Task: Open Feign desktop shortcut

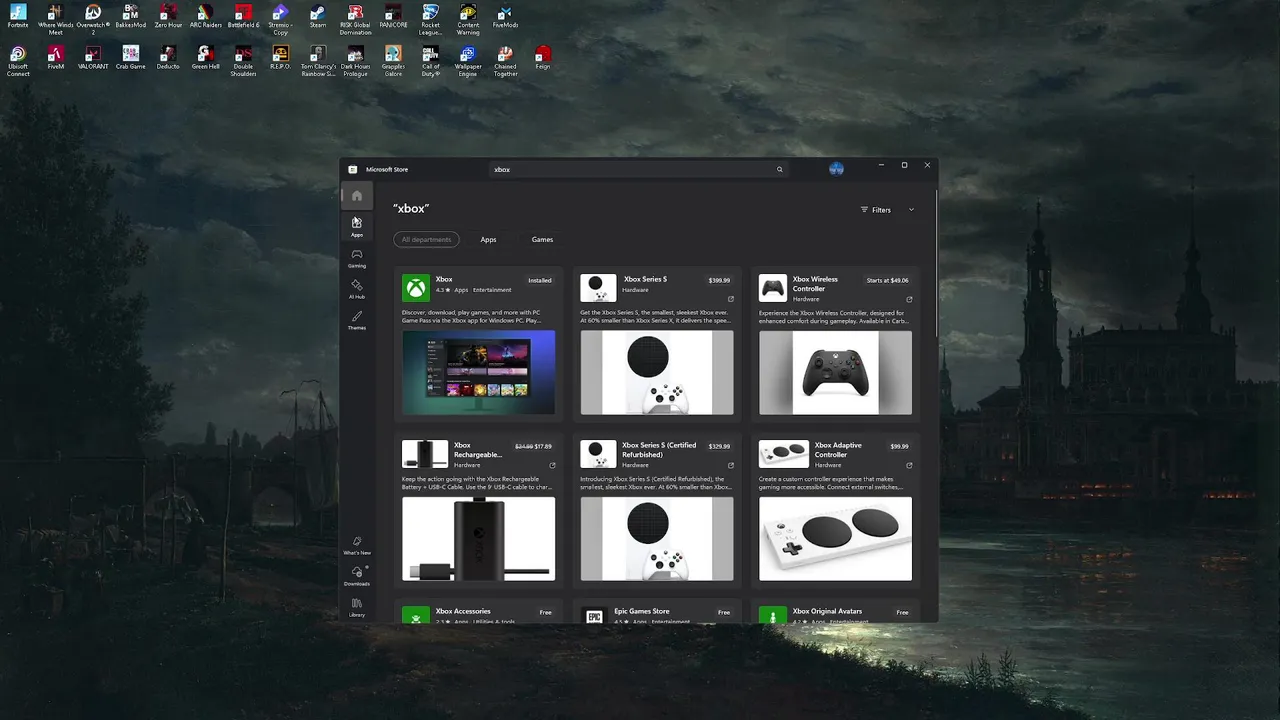Action: point(543,58)
